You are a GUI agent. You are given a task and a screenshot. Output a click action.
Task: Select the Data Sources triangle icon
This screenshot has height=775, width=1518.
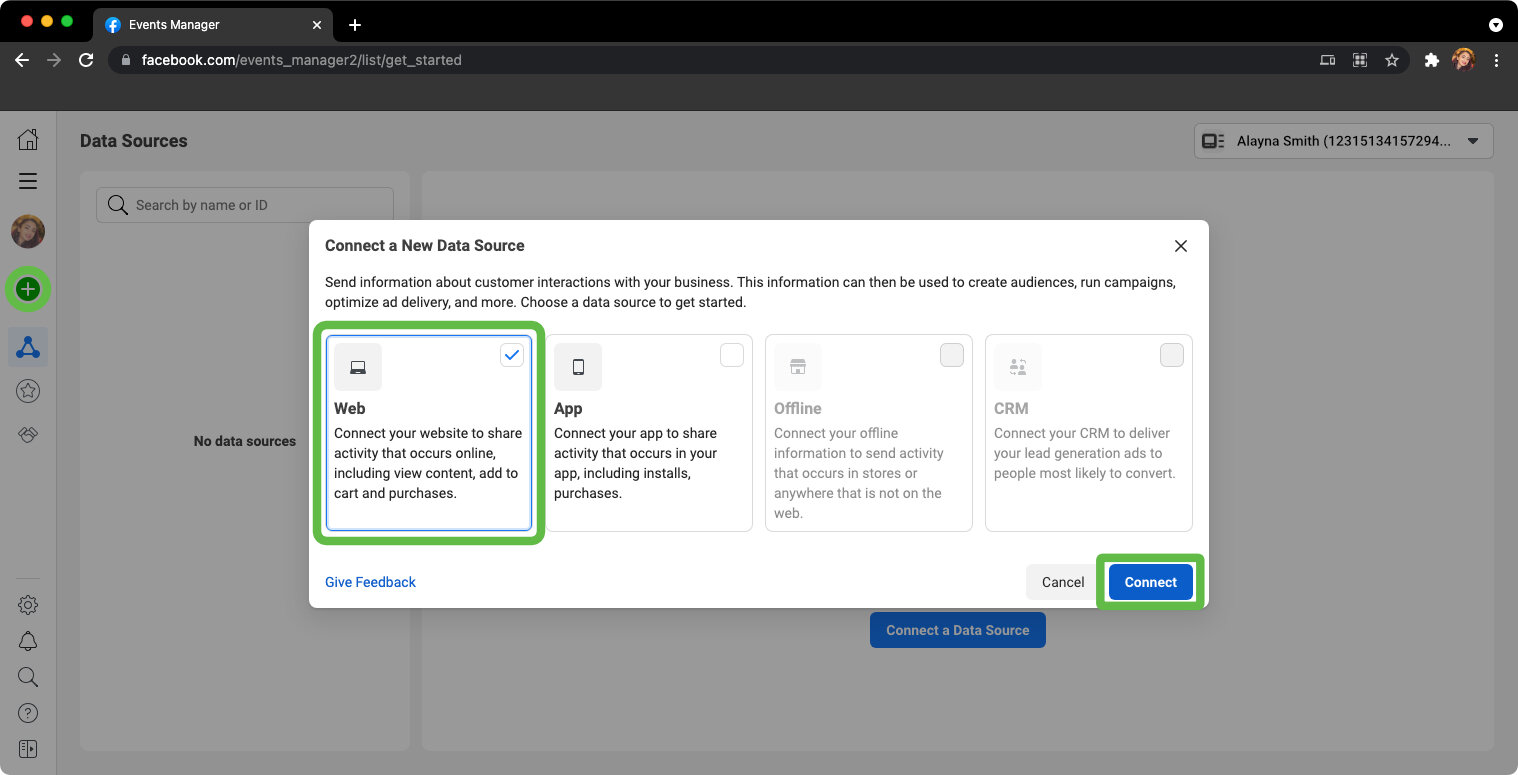(x=28, y=347)
